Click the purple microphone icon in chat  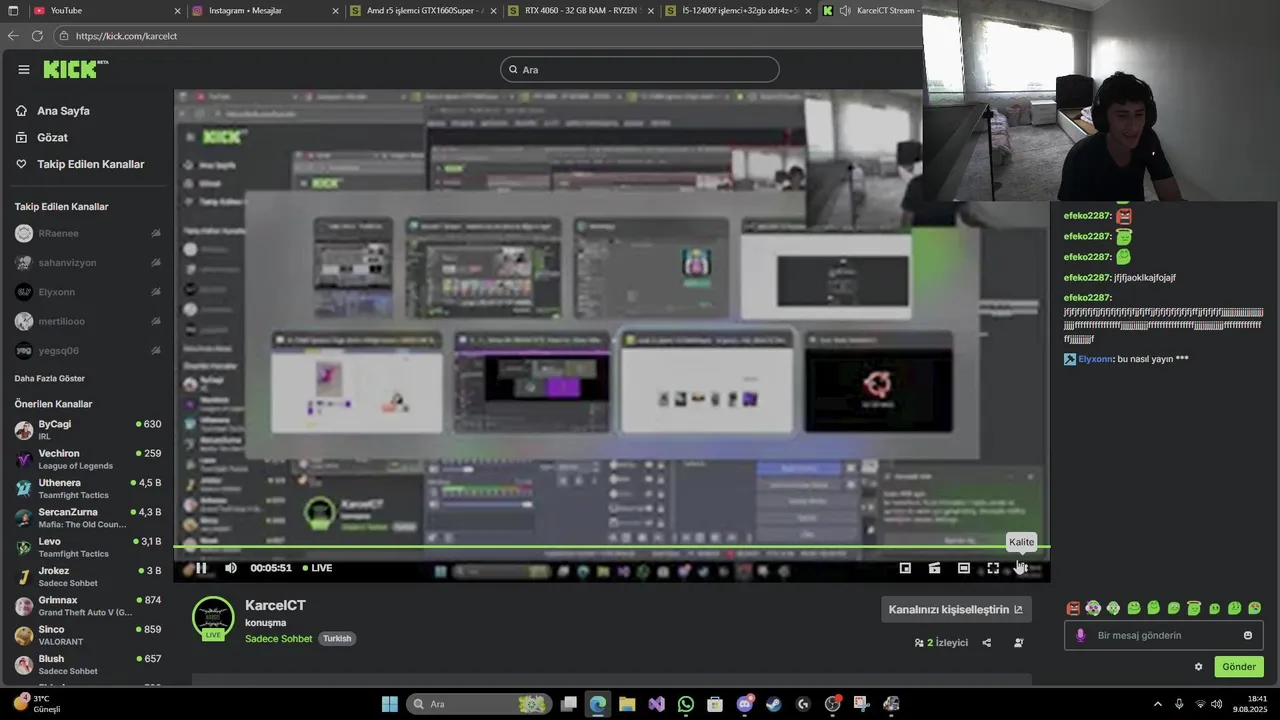click(x=1080, y=635)
